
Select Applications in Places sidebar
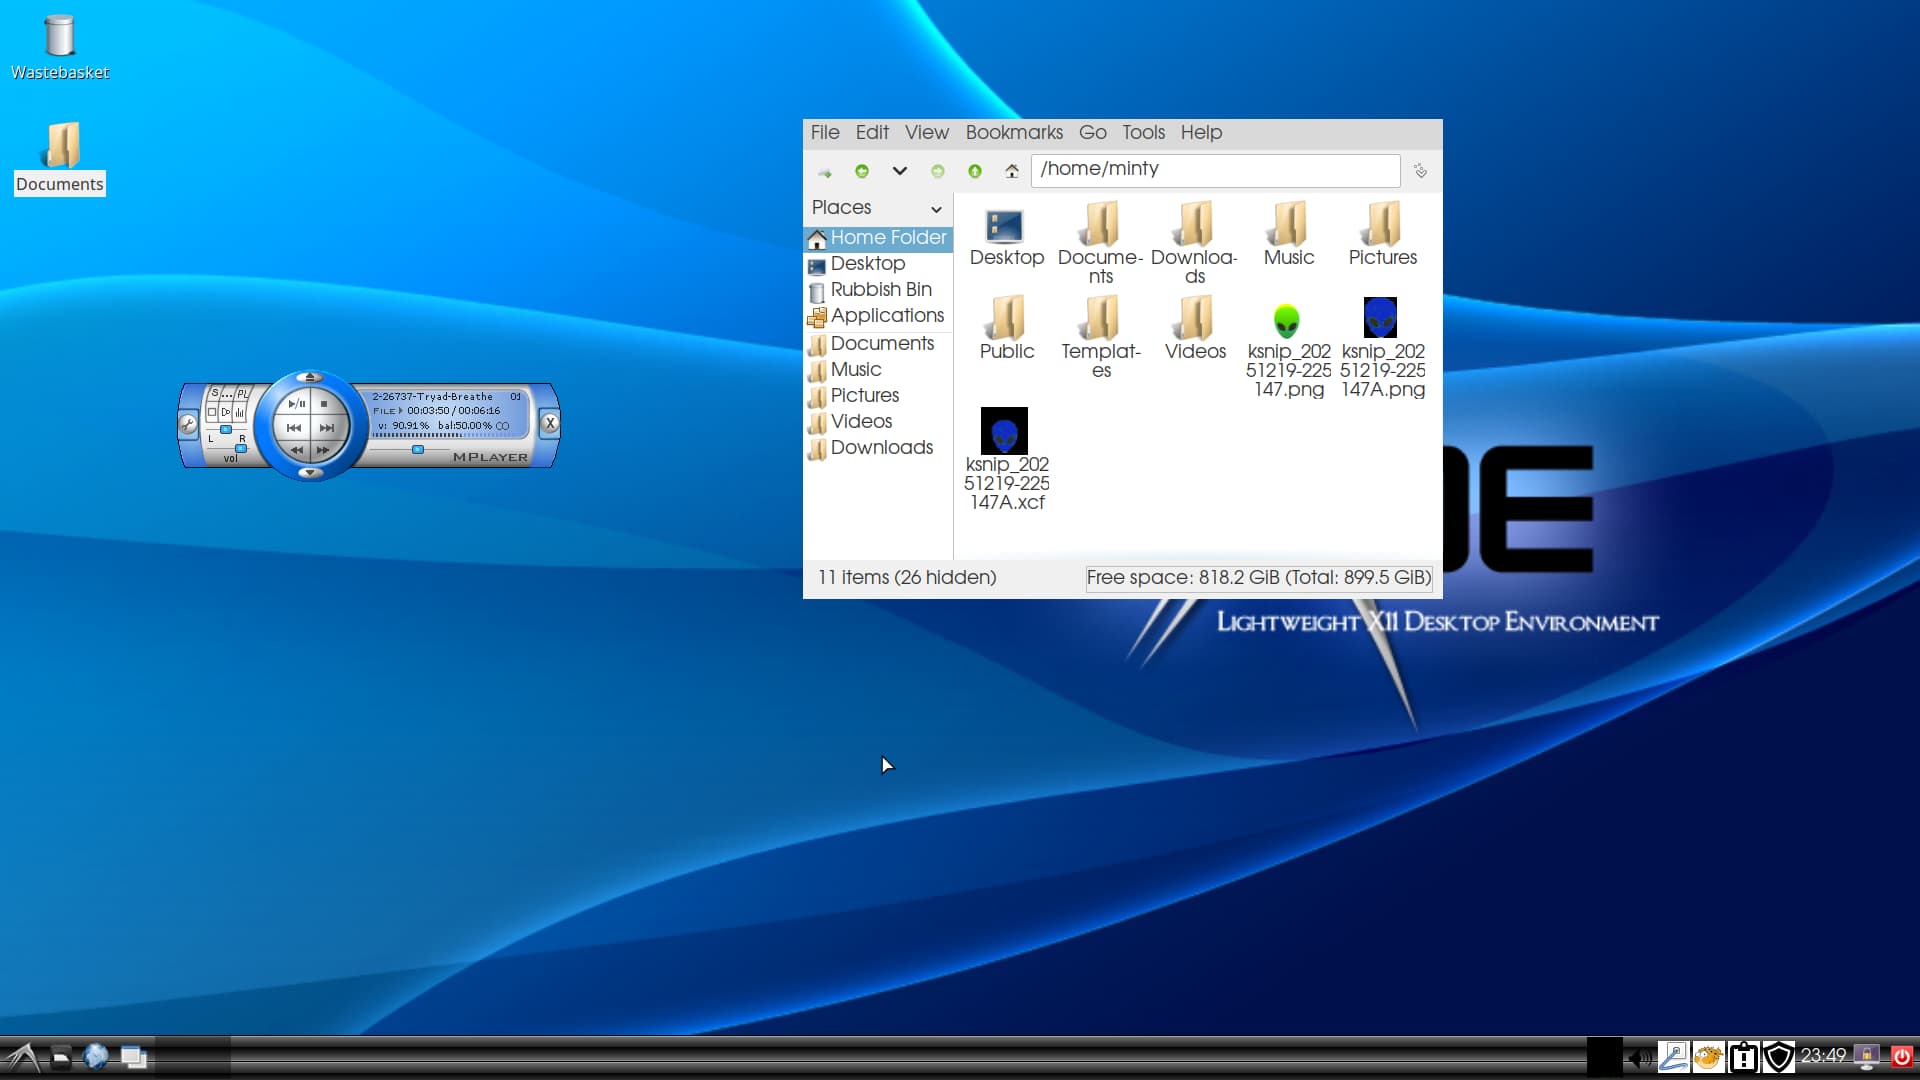(886, 316)
